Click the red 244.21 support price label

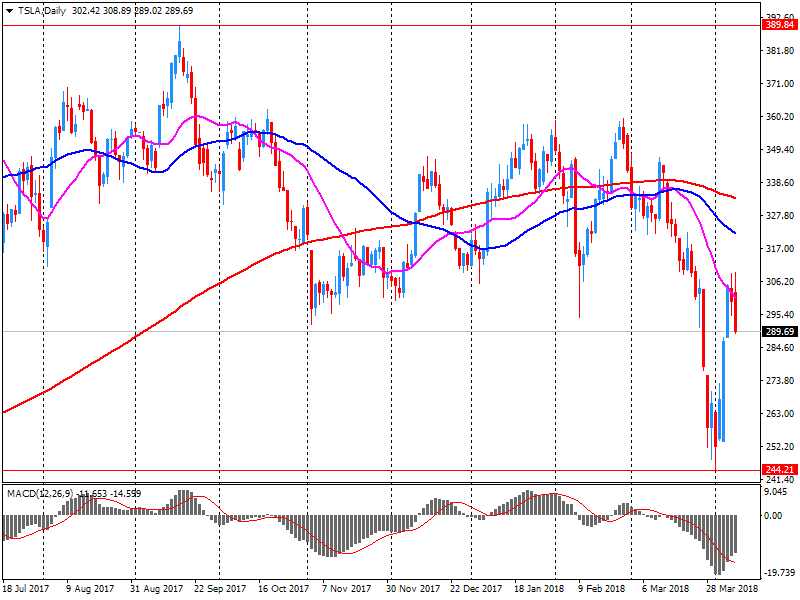(x=780, y=469)
